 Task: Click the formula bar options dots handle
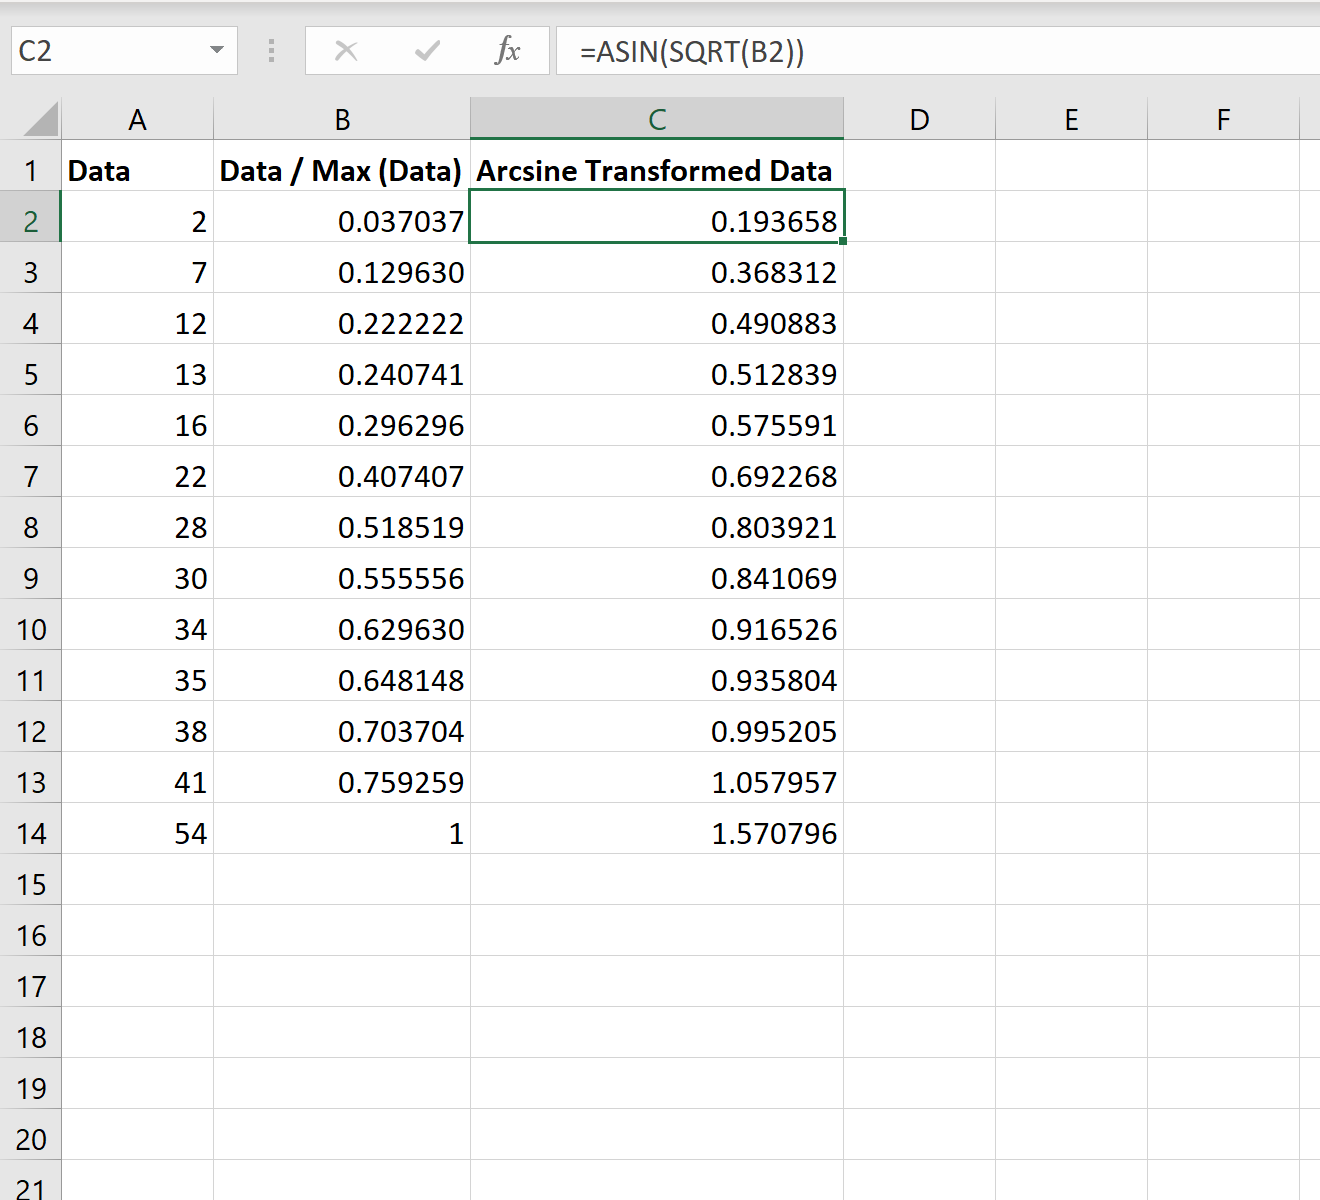click(271, 51)
